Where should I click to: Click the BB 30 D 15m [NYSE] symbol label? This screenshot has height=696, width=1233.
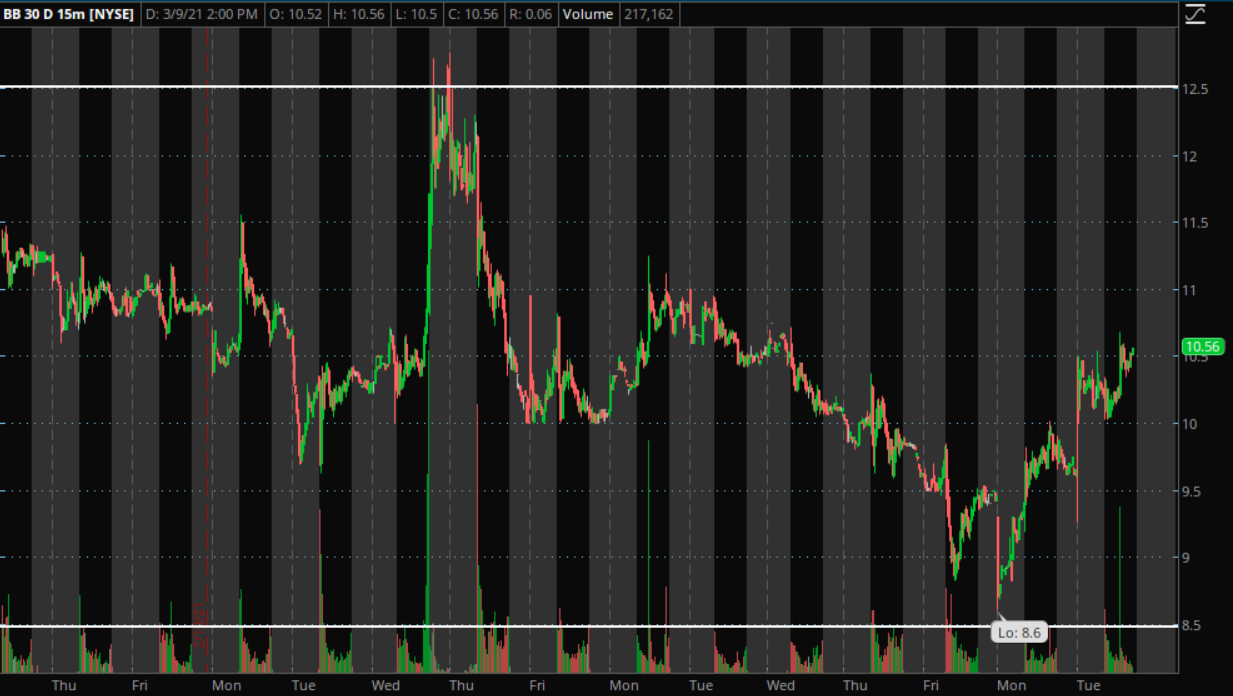[68, 15]
